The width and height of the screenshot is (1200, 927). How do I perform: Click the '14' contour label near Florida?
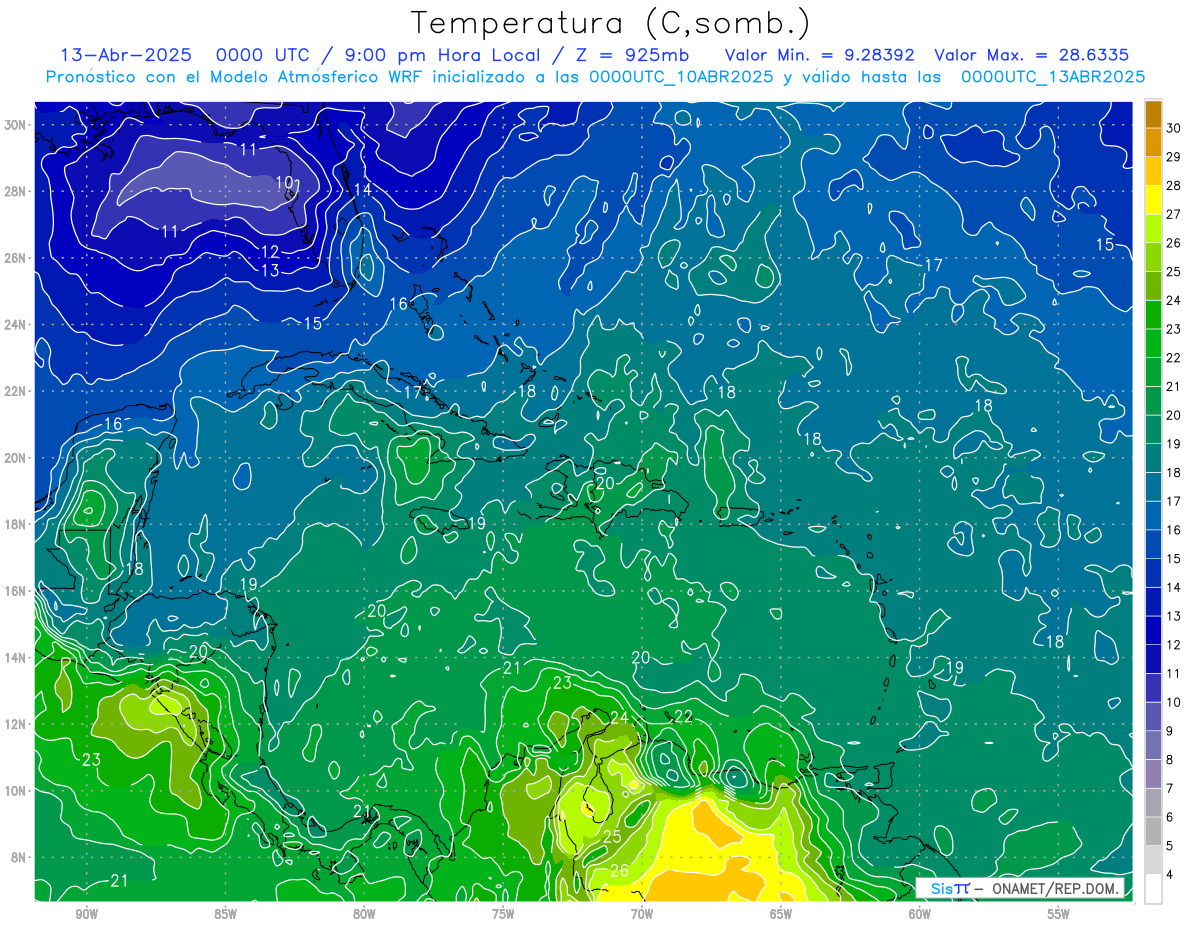pyautogui.click(x=362, y=190)
